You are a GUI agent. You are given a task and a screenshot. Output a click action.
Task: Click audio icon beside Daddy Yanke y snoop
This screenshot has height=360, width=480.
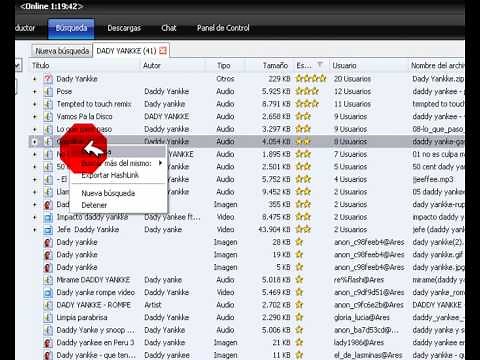(x=48, y=330)
